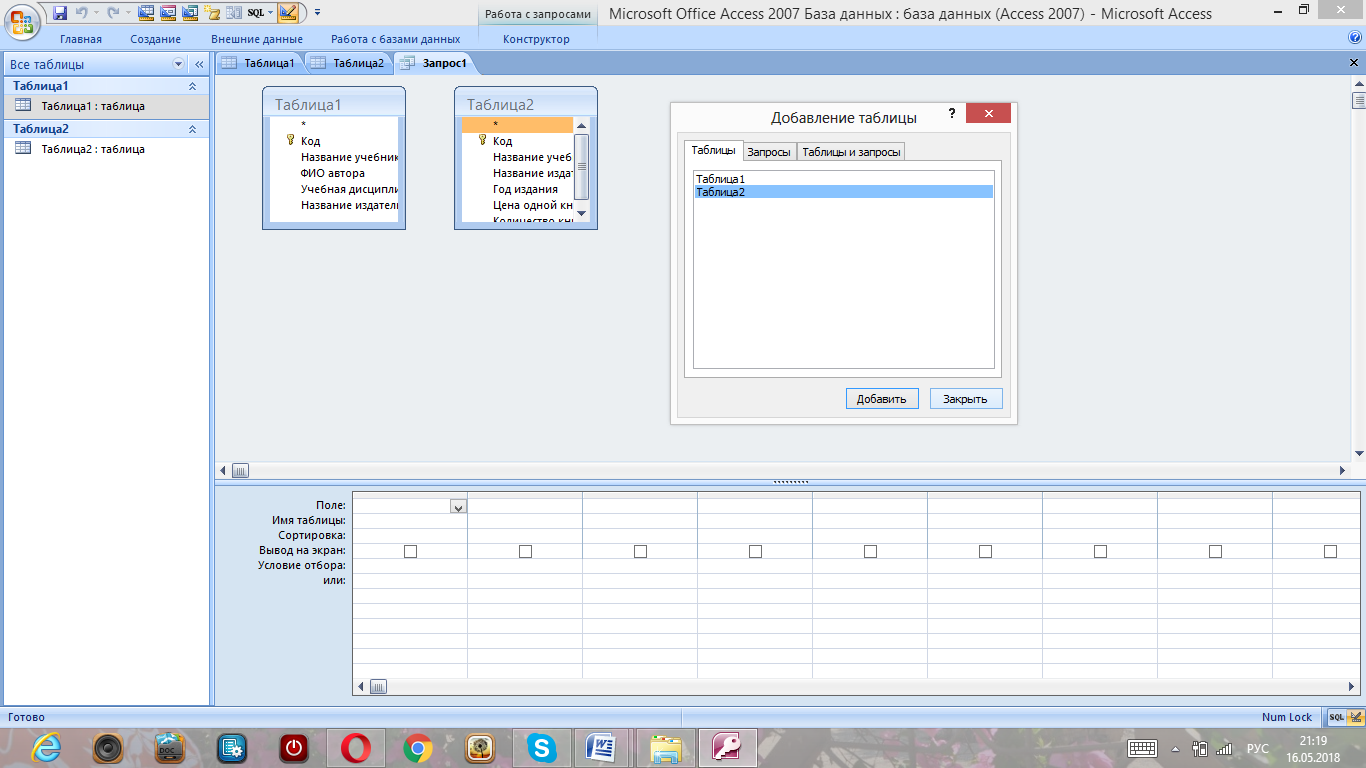The image size is (1366, 768).
Task: Open Skype from the taskbar
Action: (x=541, y=747)
